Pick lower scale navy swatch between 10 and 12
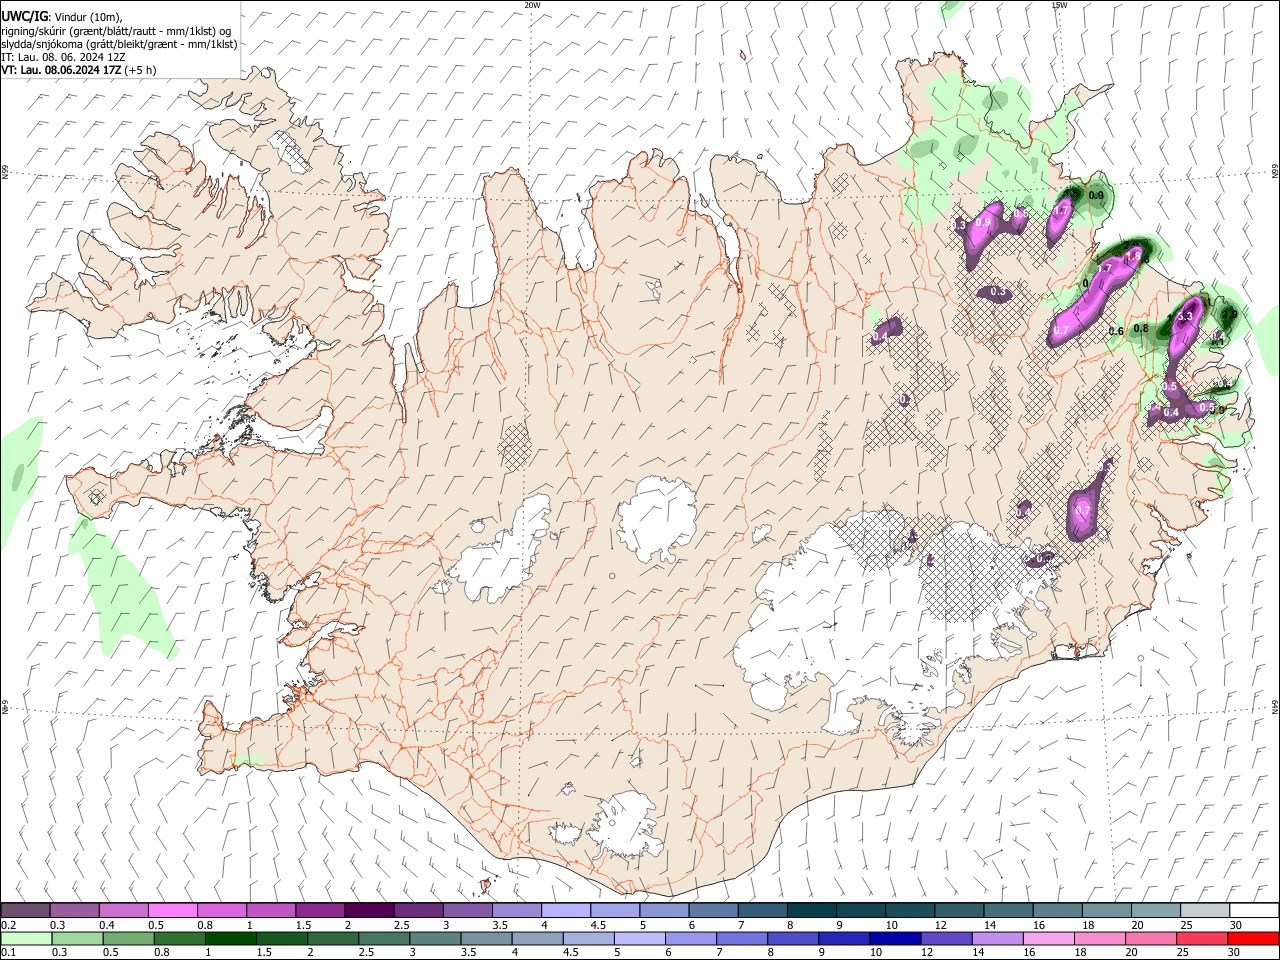1280x960 pixels. pyautogui.click(x=896, y=938)
